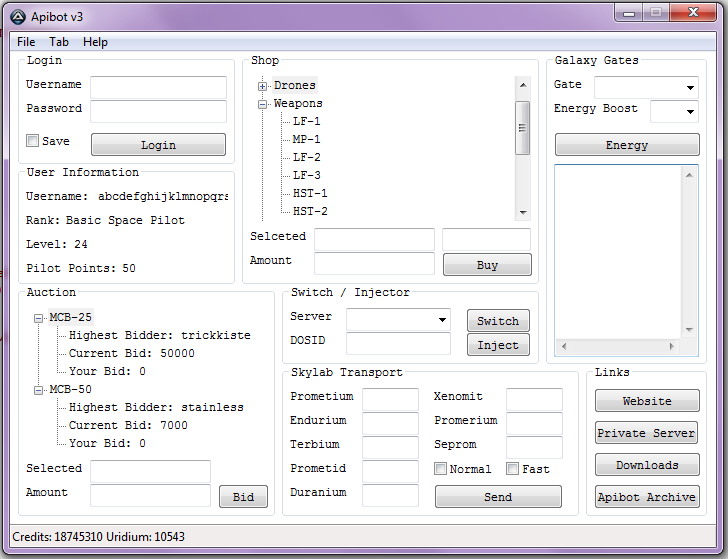
Task: Select 'Current Bid: 7000' row
Action: (128, 425)
